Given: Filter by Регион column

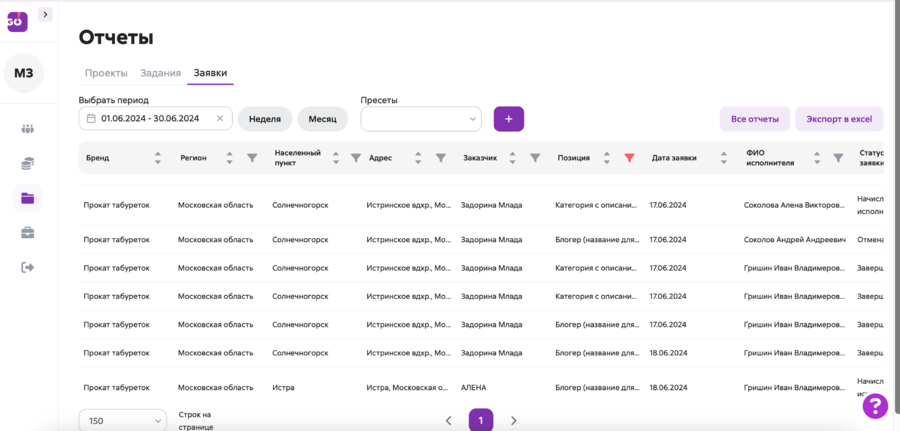Looking at the screenshot, I should click(x=252, y=158).
